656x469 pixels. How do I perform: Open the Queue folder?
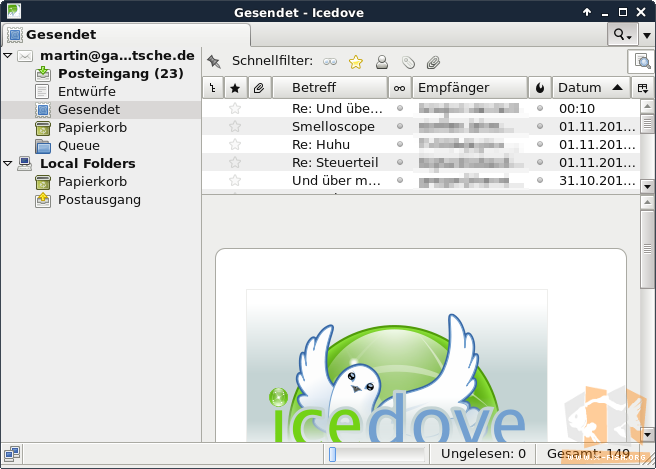pos(79,146)
